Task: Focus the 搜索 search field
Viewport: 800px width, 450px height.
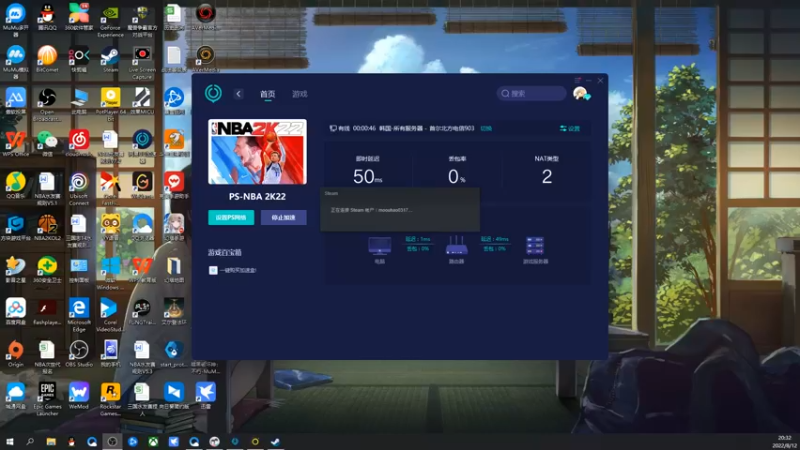Action: 531,93
